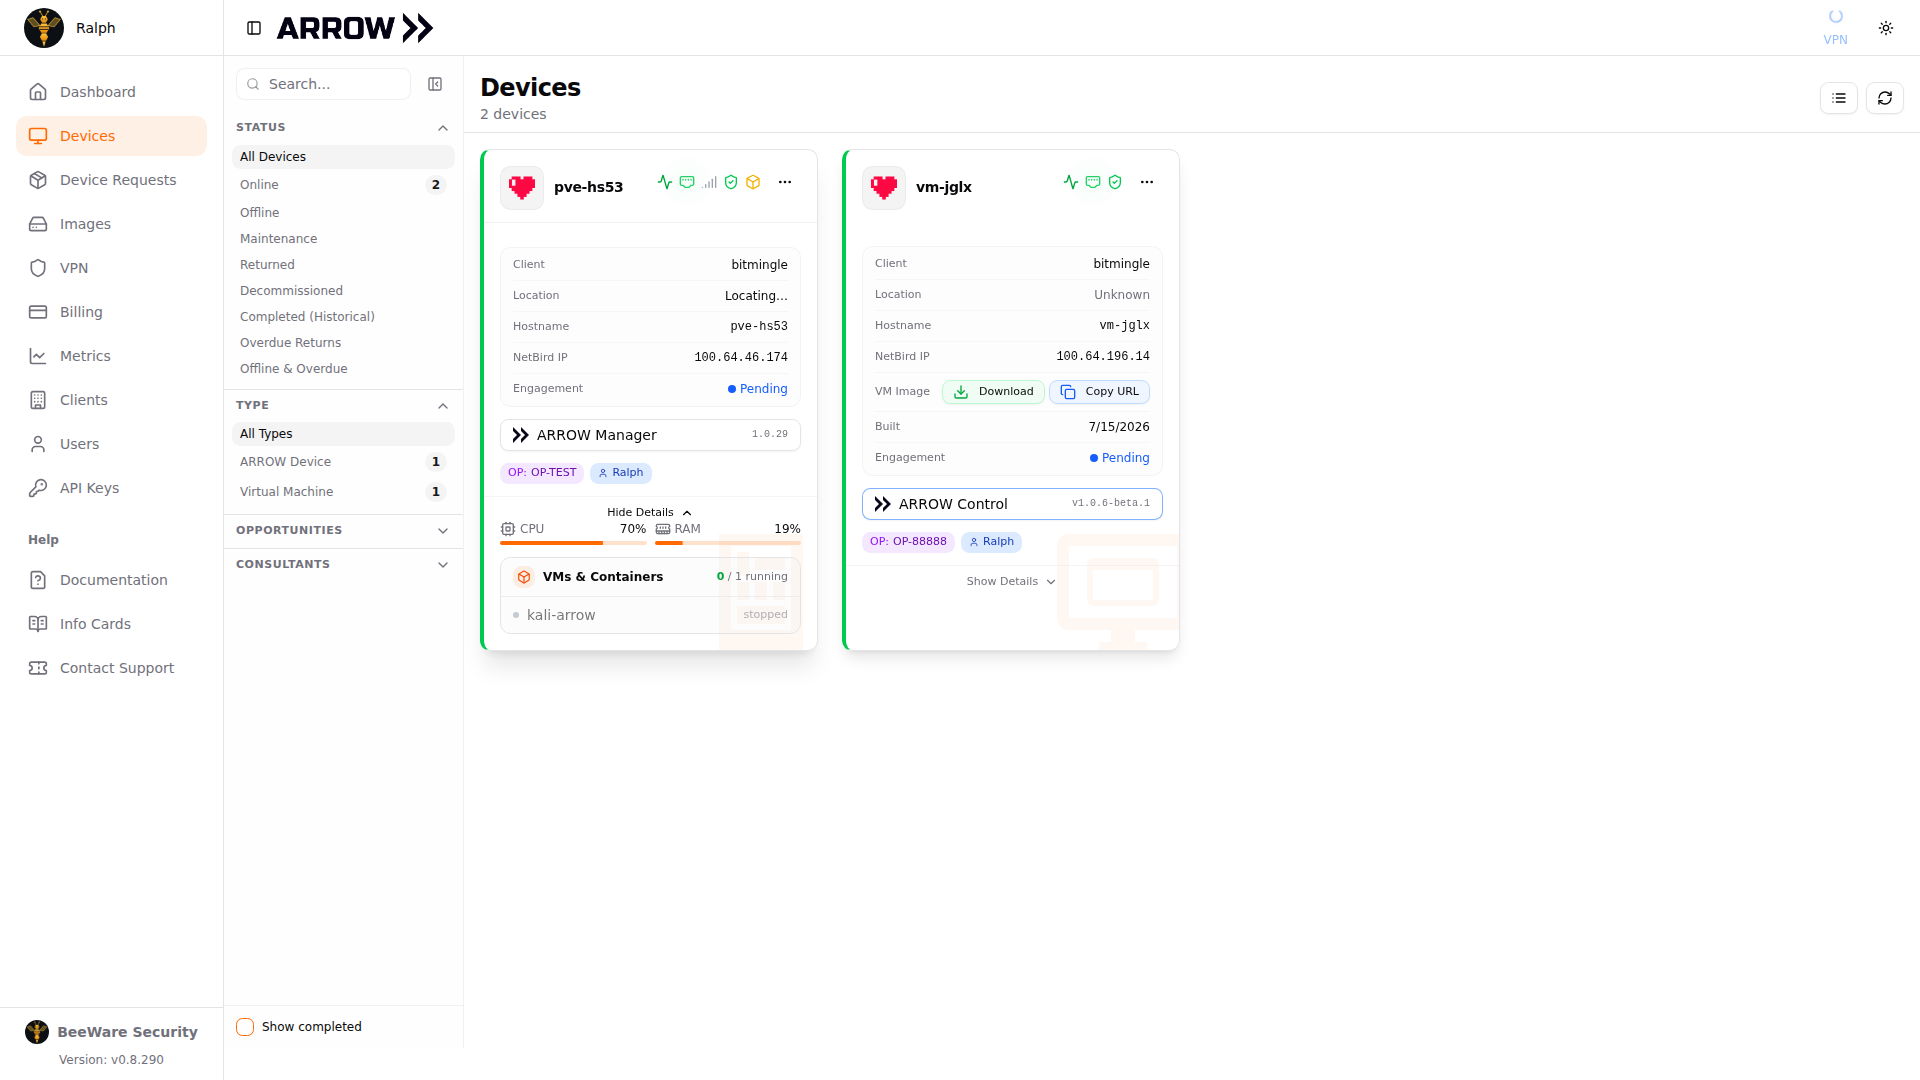Image resolution: width=1920 pixels, height=1080 pixels.
Task: Toggle the sidebar collapse icon beside ARROW logo
Action: coord(254,28)
